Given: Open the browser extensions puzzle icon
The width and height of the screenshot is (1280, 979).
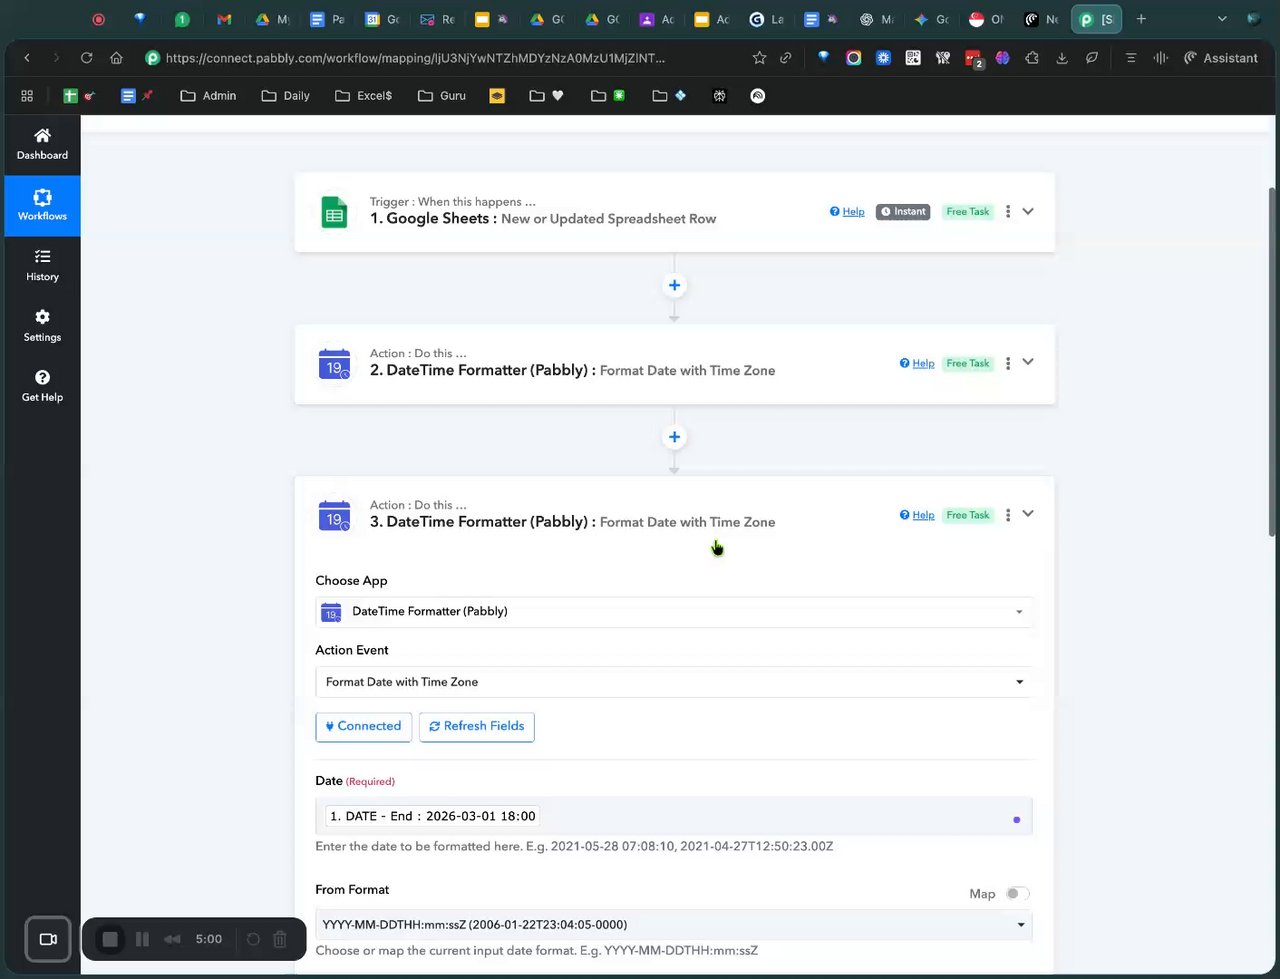Looking at the screenshot, I should point(1032,58).
